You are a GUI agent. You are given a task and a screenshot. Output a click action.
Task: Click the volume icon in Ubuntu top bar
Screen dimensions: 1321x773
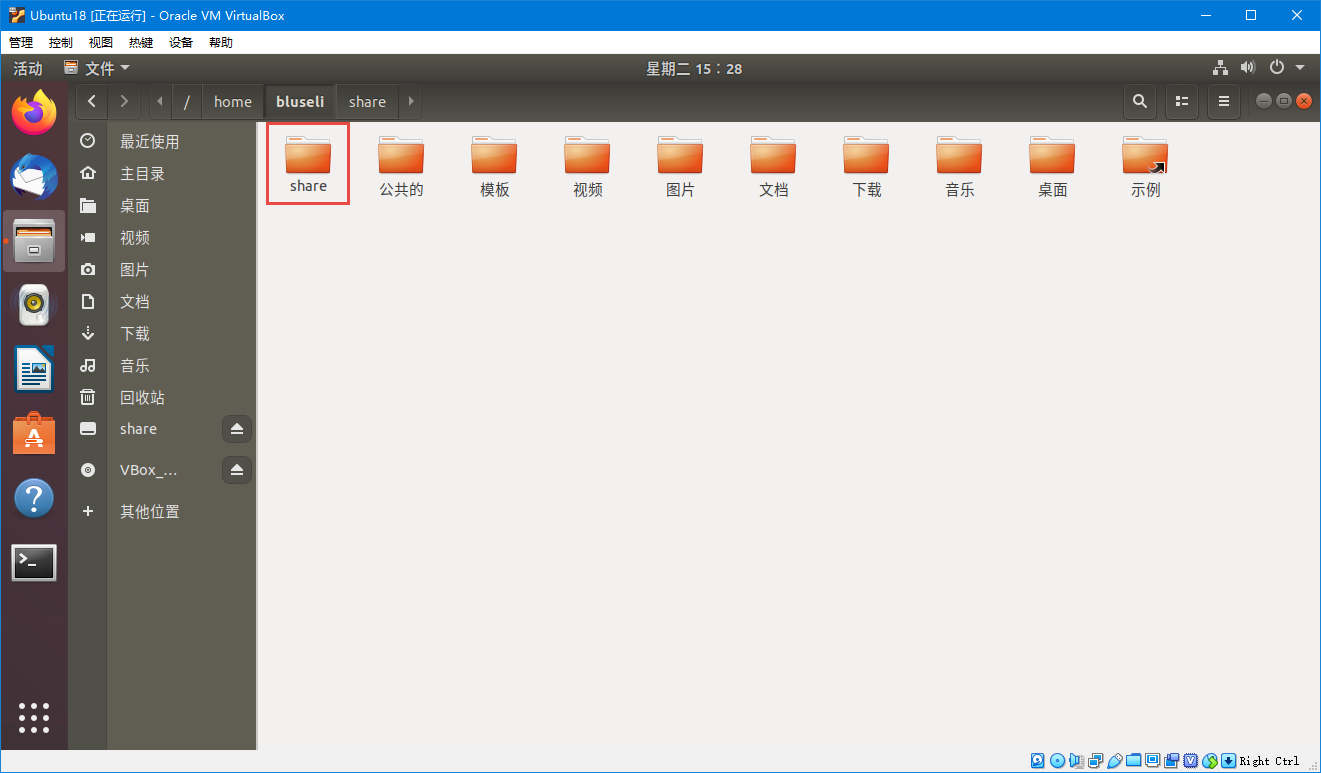click(x=1248, y=68)
